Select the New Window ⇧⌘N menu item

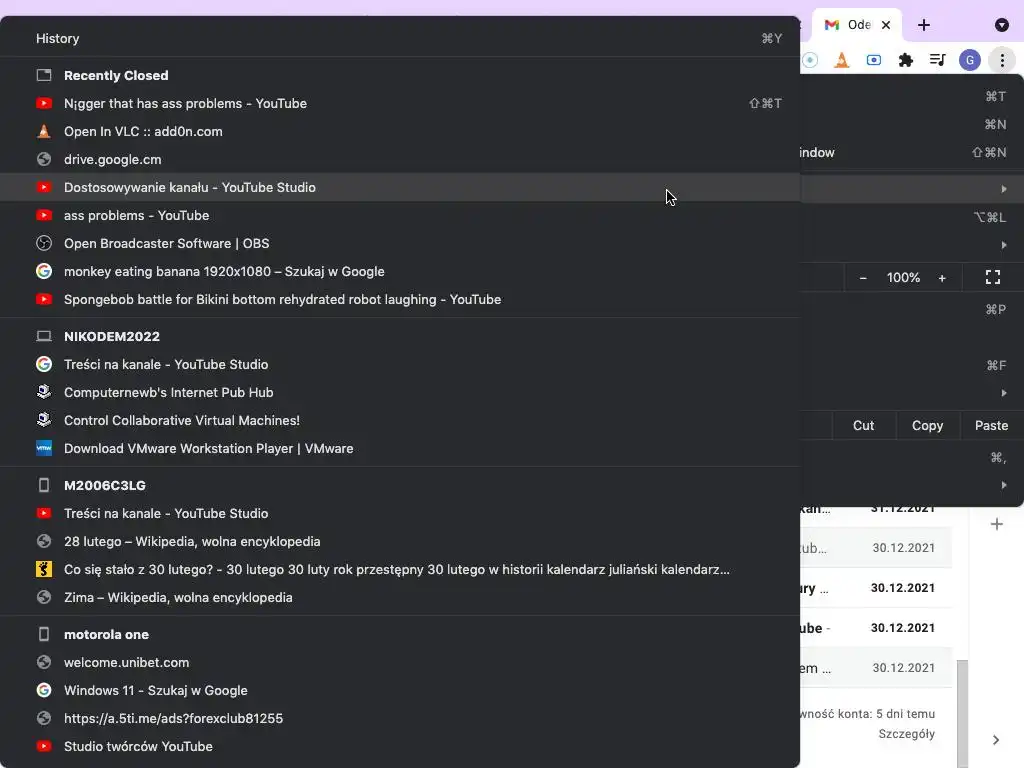912,153
